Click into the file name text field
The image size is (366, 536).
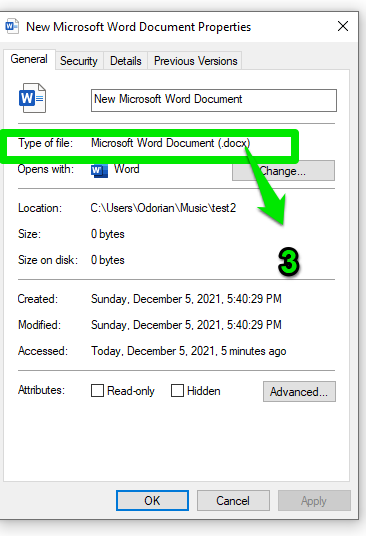(214, 100)
